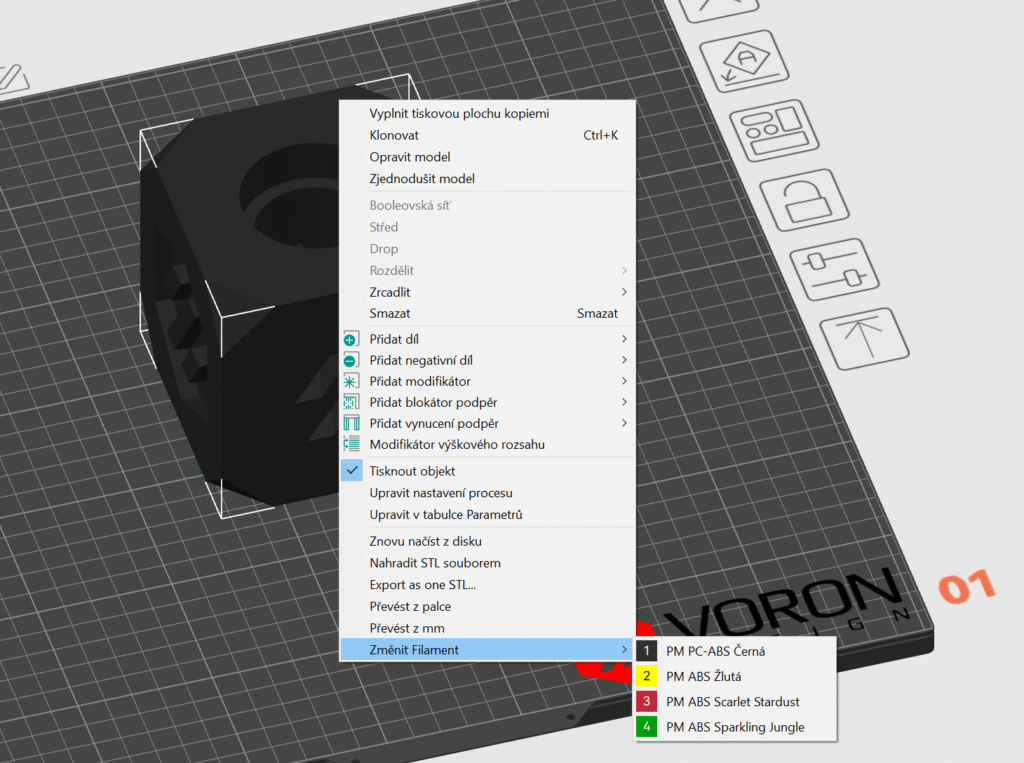
Task: Expand the Zrcadlit submenu arrow
Action: tap(624, 292)
